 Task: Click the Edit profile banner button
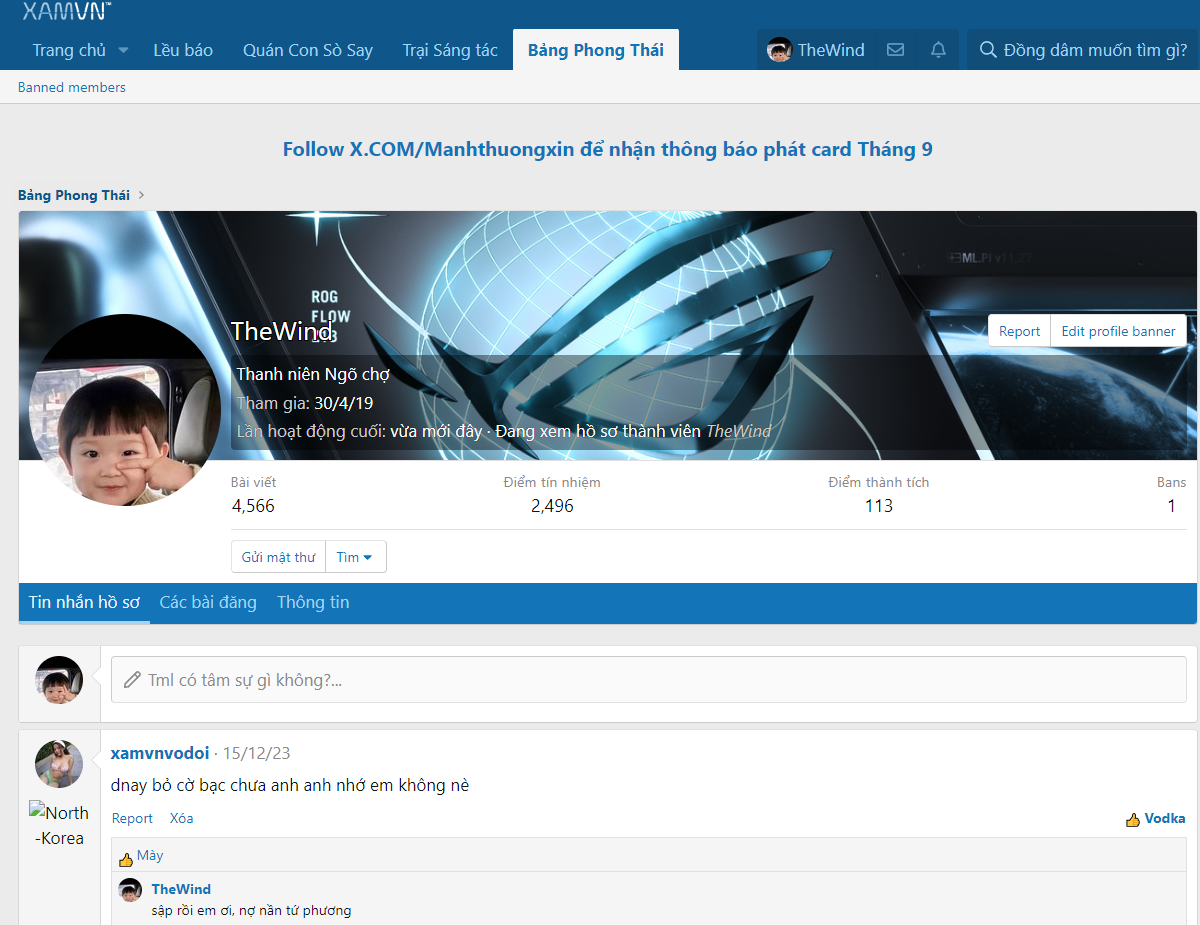point(1118,331)
